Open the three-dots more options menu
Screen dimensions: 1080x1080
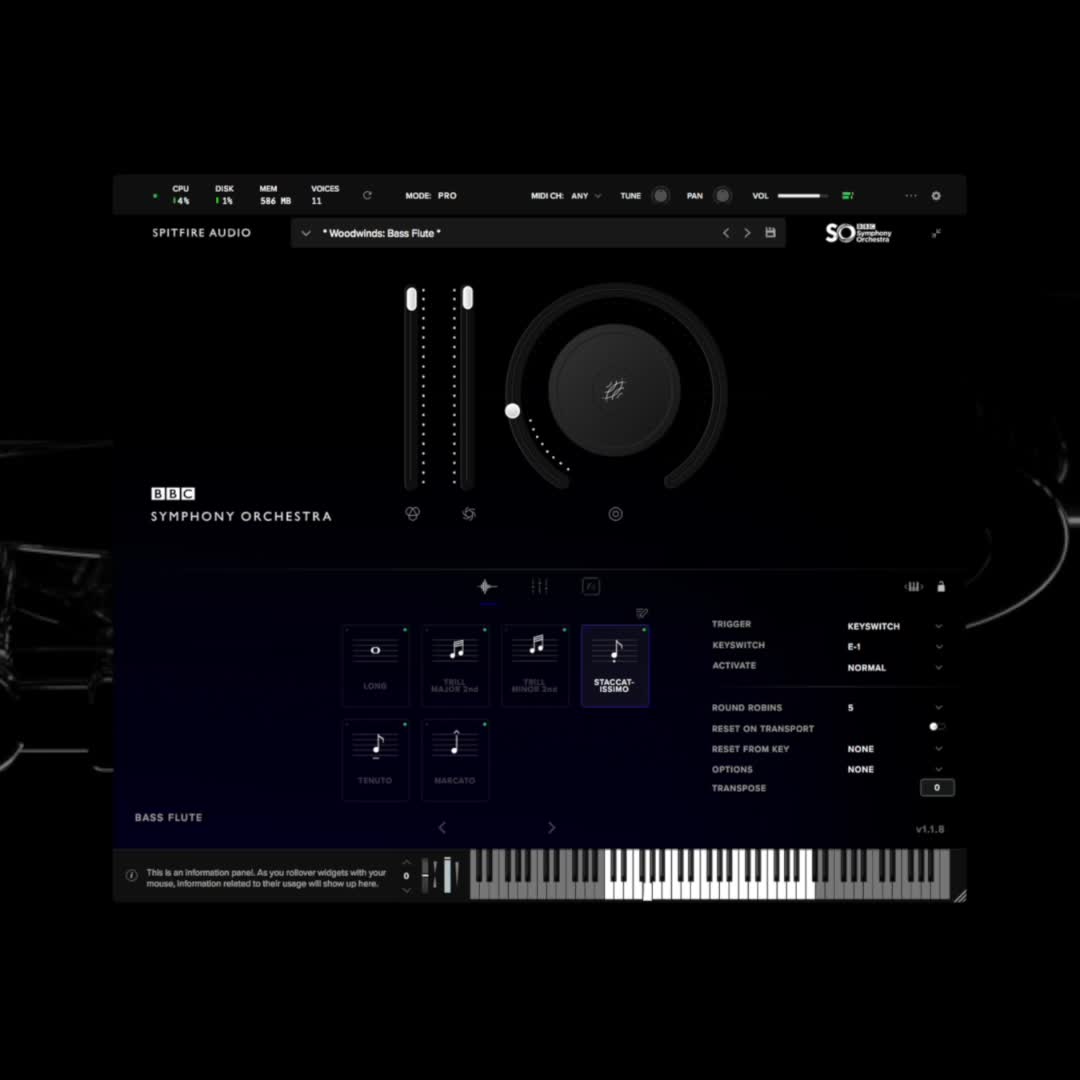click(911, 196)
